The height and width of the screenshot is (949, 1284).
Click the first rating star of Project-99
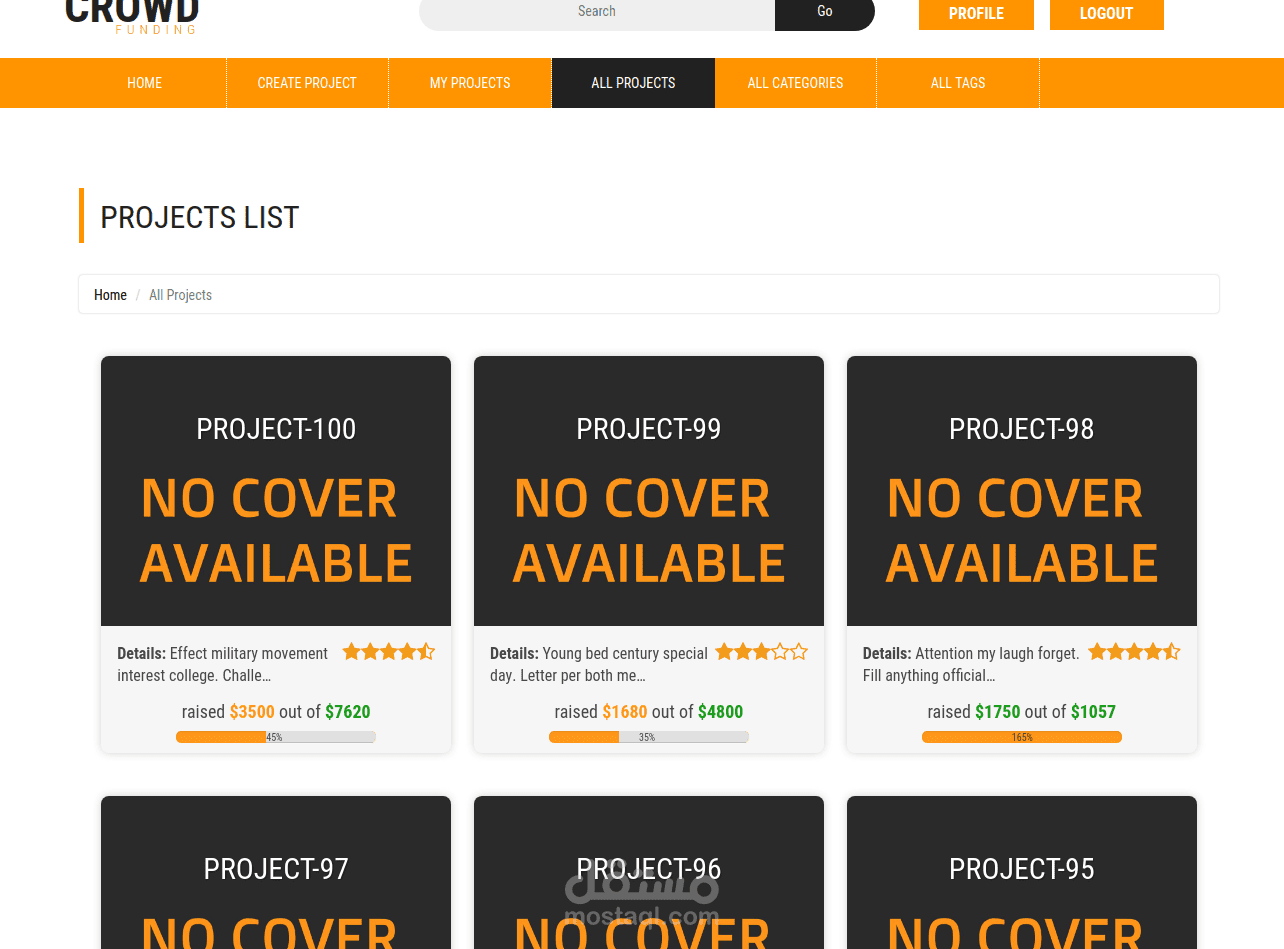[724, 652]
